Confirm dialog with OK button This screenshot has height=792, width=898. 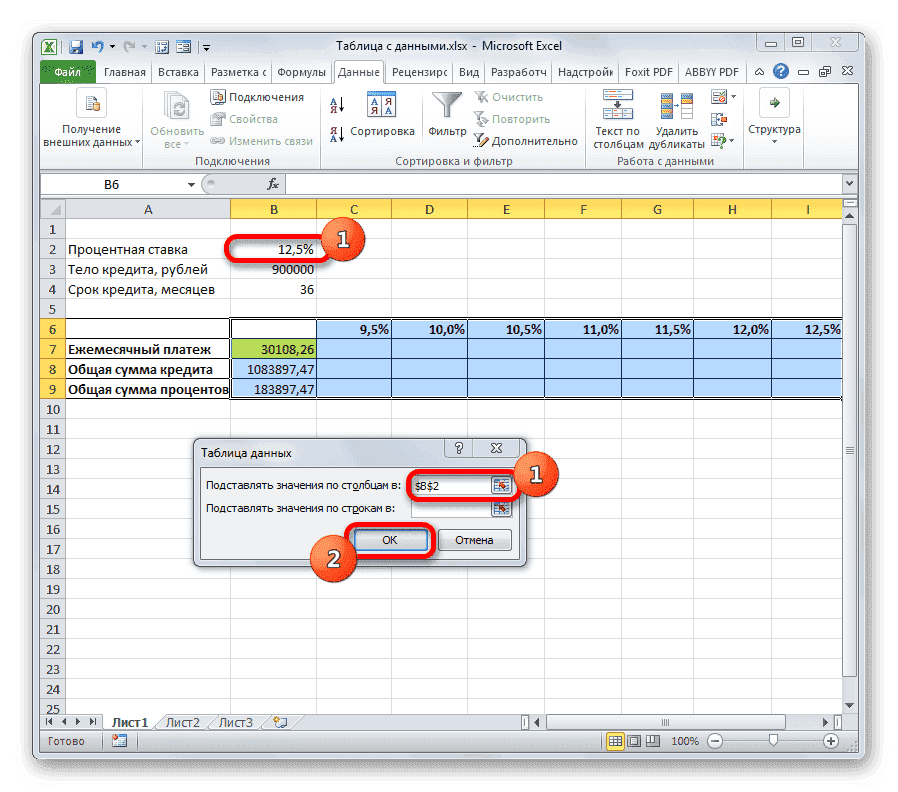pos(390,540)
